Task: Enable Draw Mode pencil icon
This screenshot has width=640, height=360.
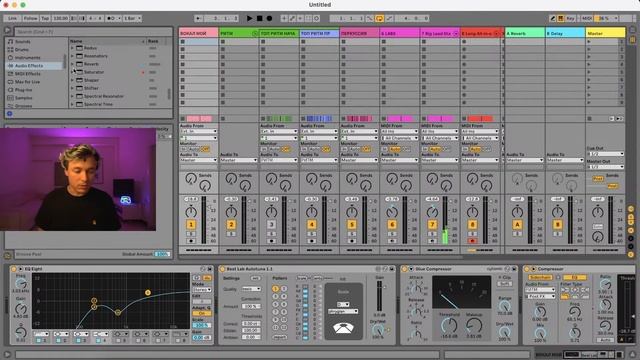Action: click(552, 18)
